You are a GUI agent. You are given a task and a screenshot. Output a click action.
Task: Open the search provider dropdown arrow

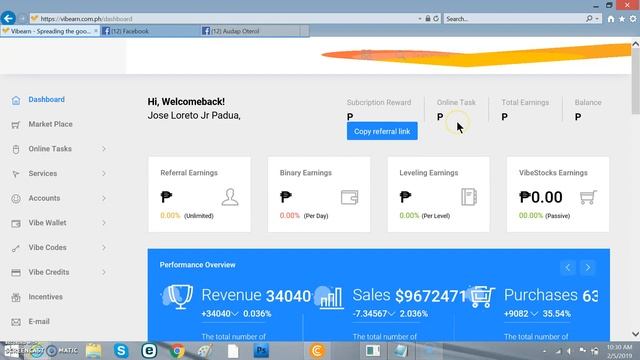click(x=597, y=19)
